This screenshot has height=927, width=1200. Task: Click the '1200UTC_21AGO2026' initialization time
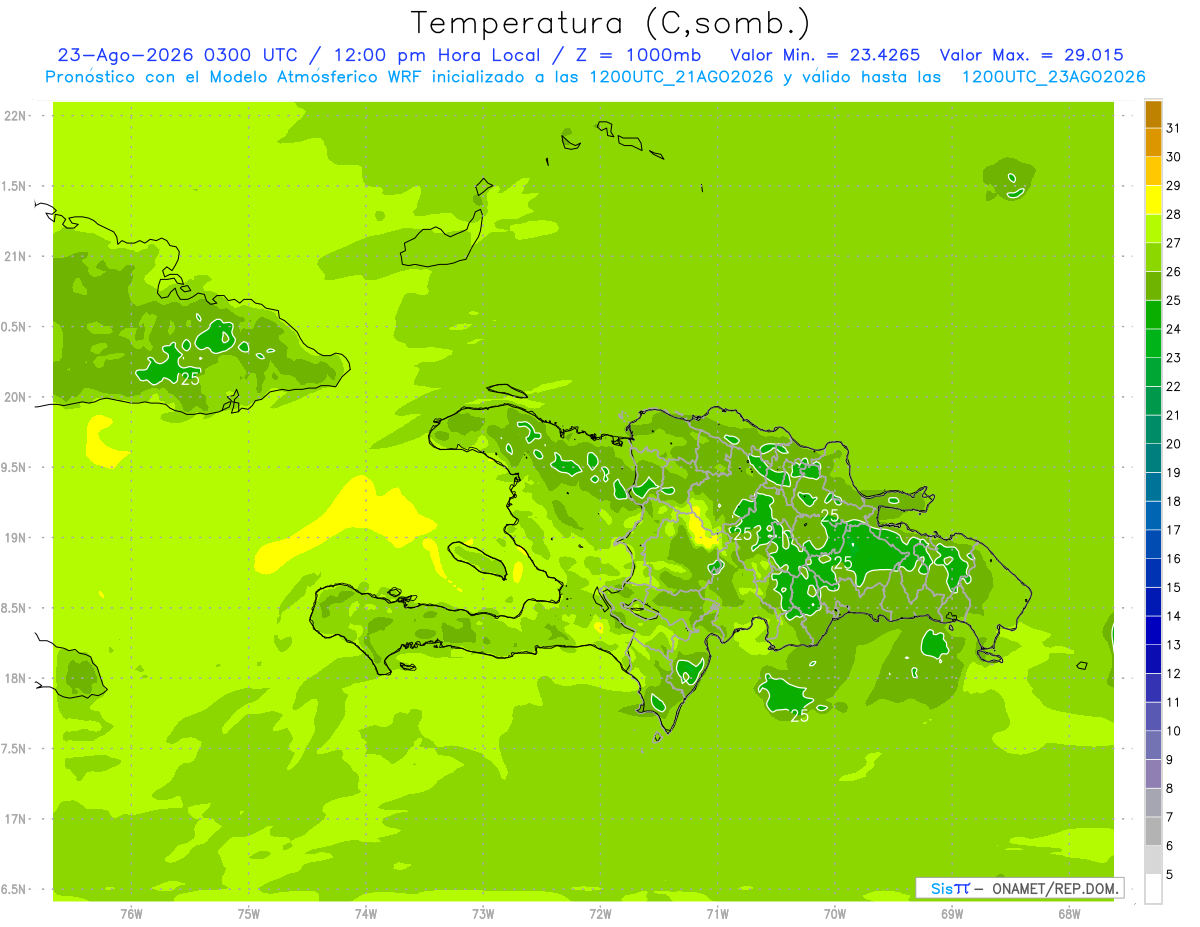tap(681, 77)
